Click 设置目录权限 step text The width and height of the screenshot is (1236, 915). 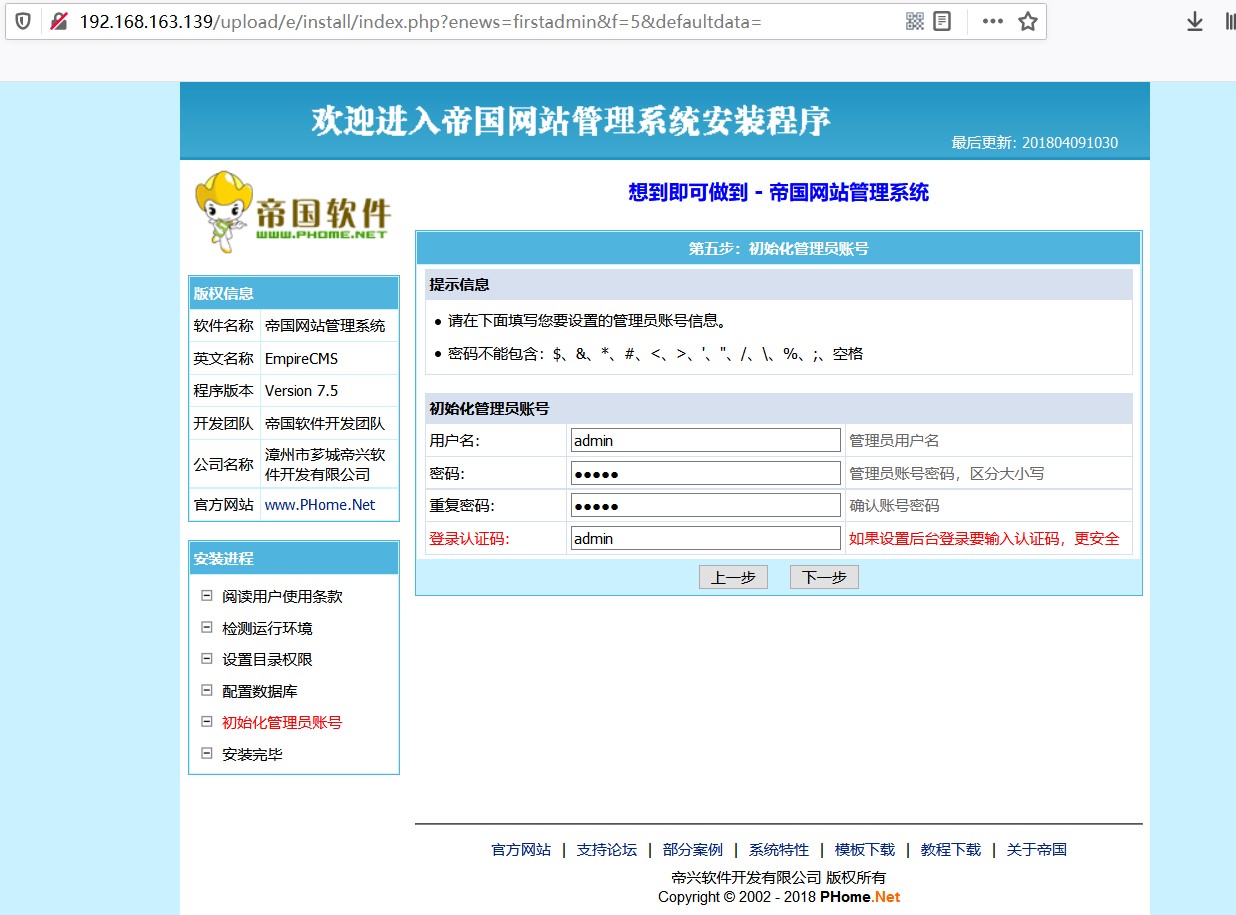[267, 659]
